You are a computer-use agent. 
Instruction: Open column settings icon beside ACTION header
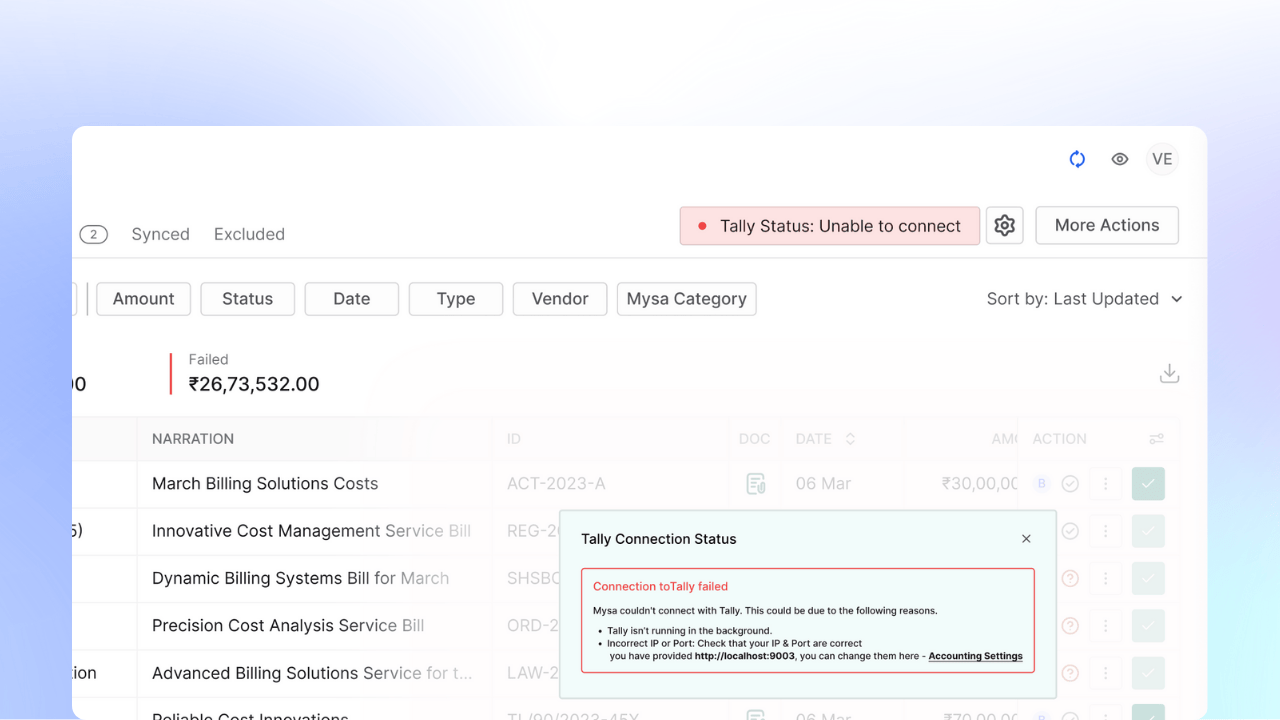[x=1156, y=439]
